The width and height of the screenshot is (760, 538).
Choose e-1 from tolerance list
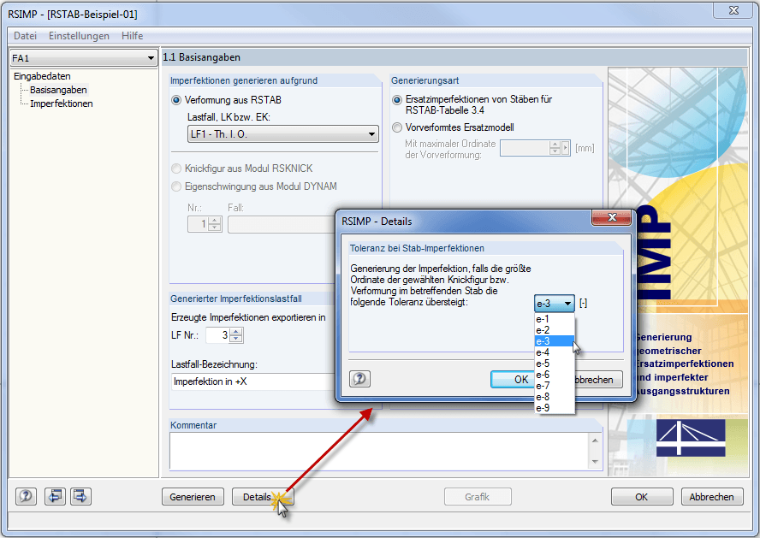point(554,319)
